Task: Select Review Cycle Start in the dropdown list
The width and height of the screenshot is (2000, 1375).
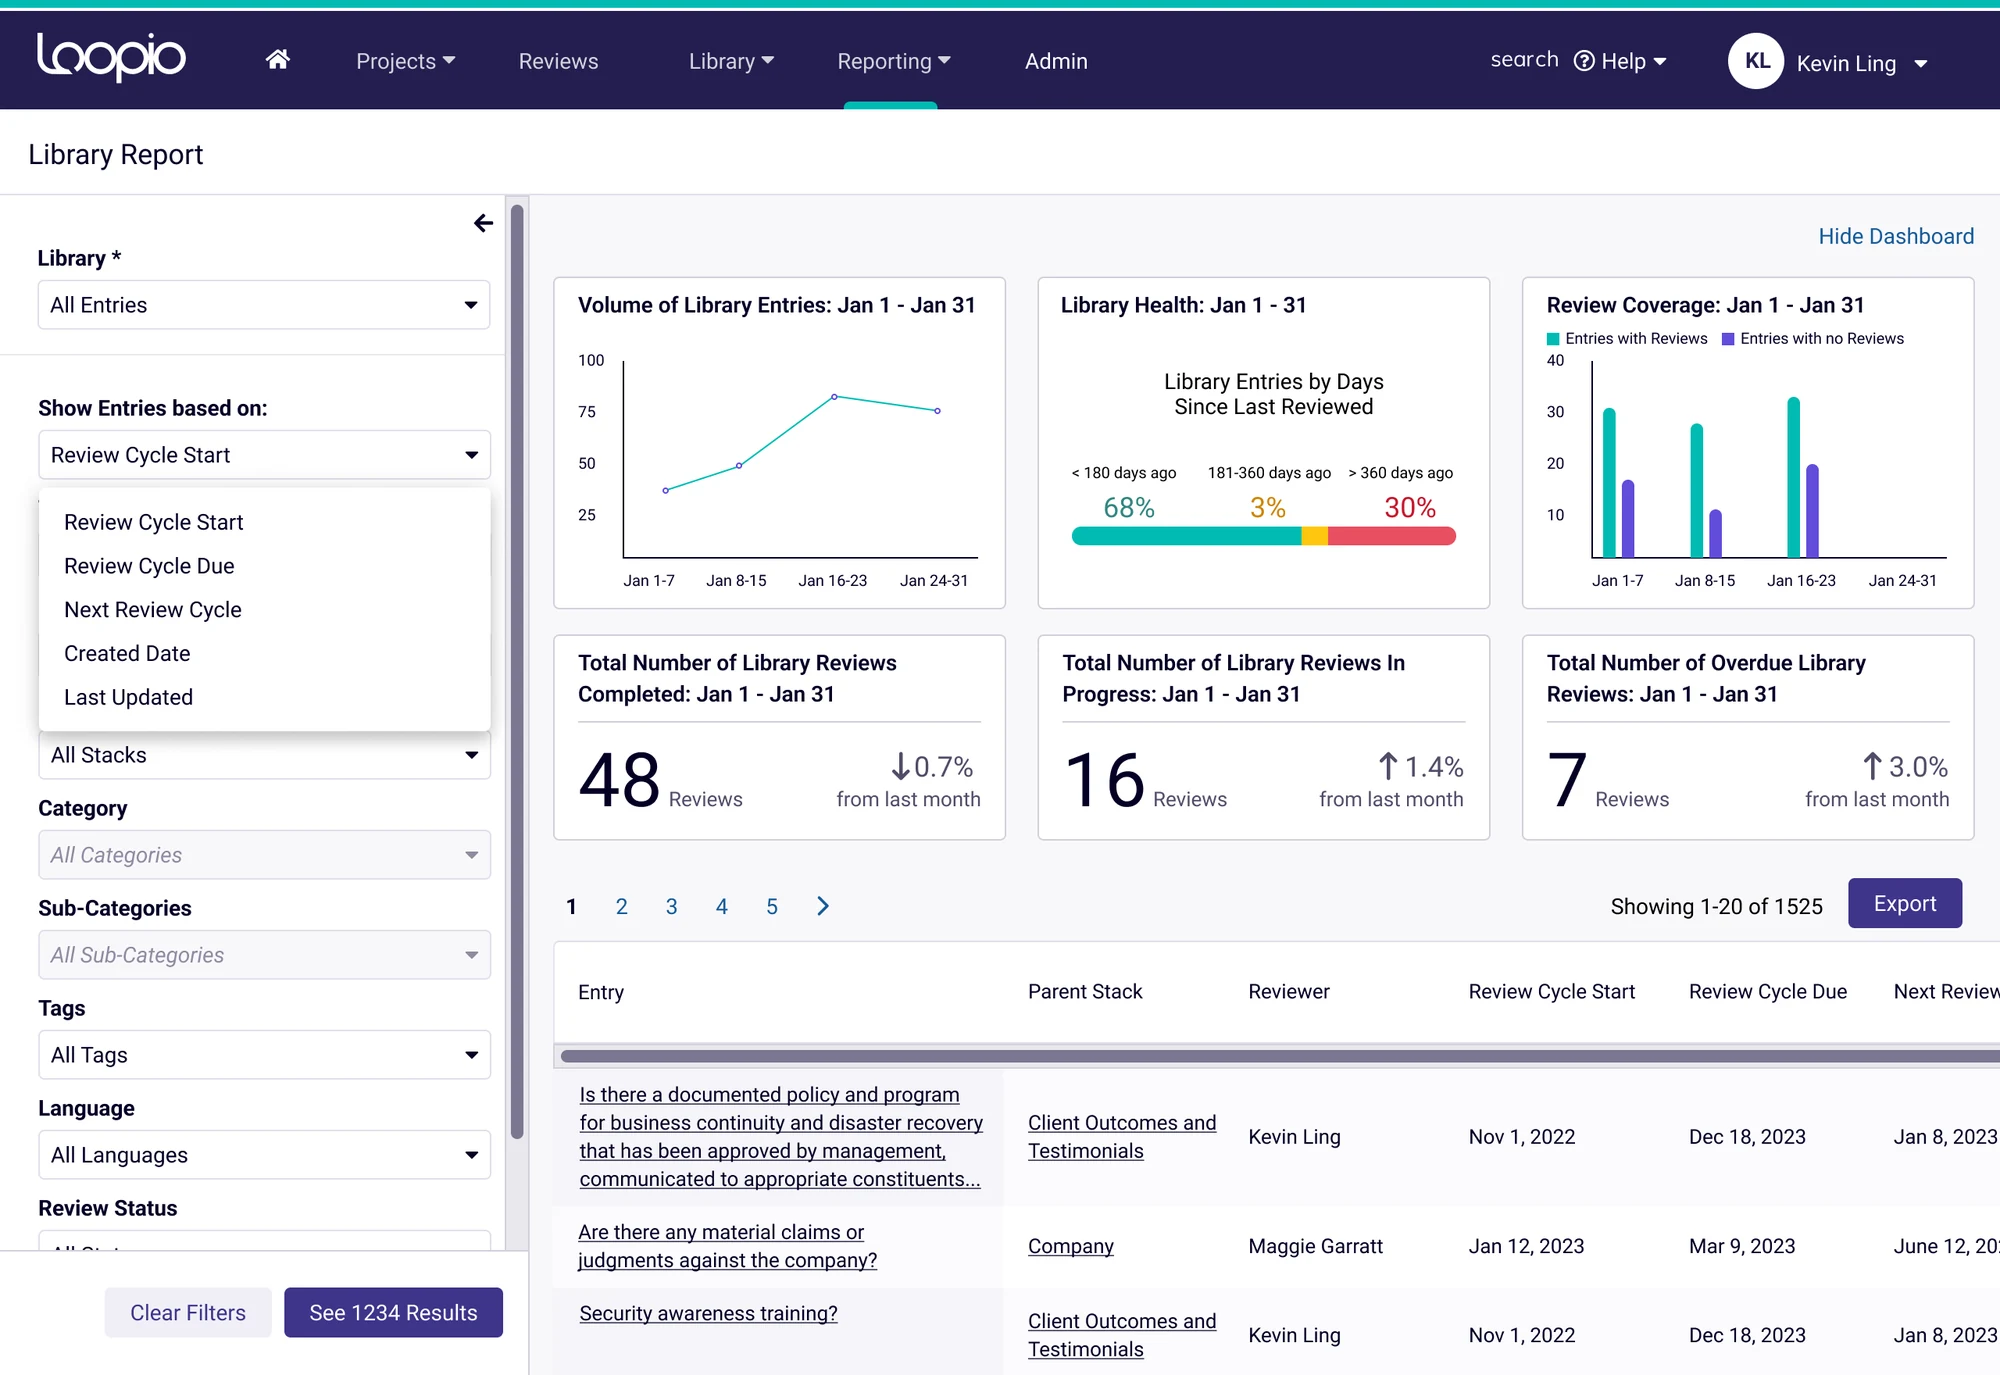Action: point(154,522)
